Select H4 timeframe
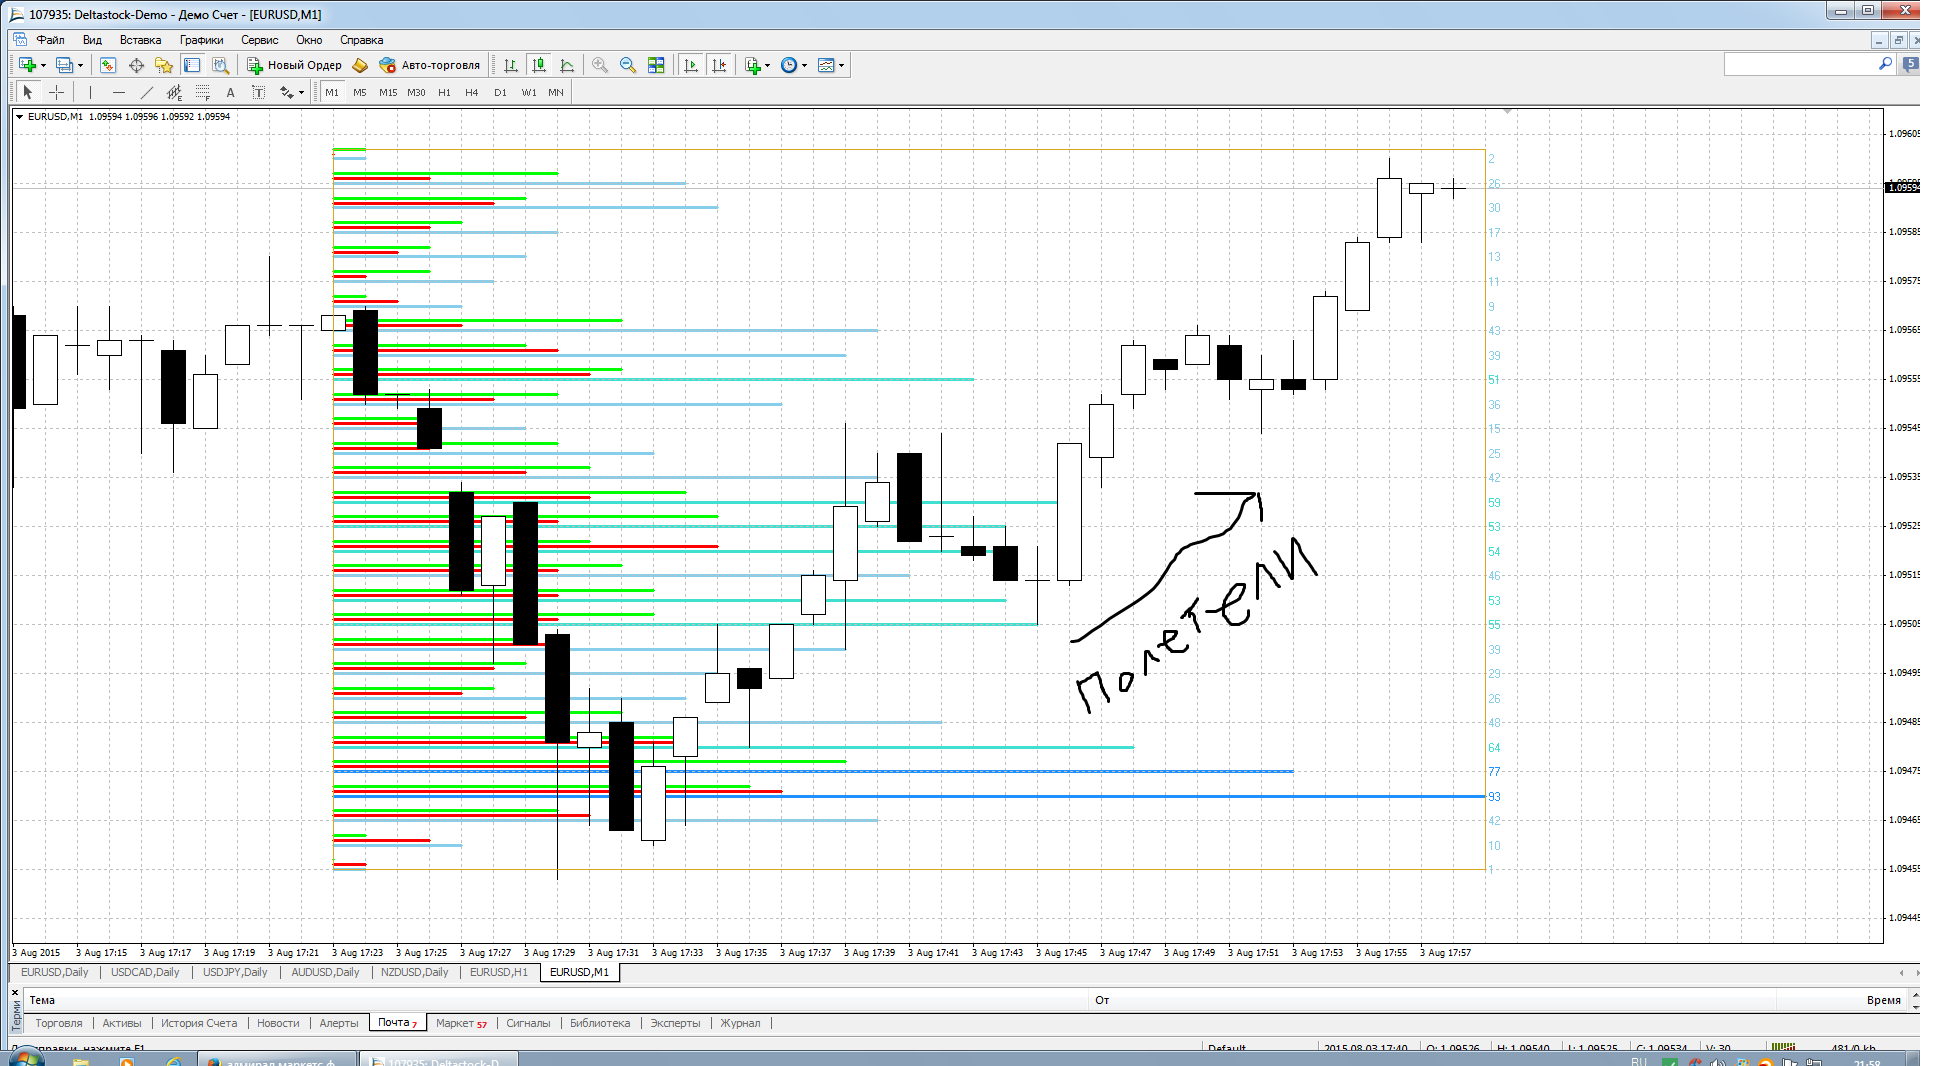This screenshot has height=1066, width=1936. coord(472,92)
